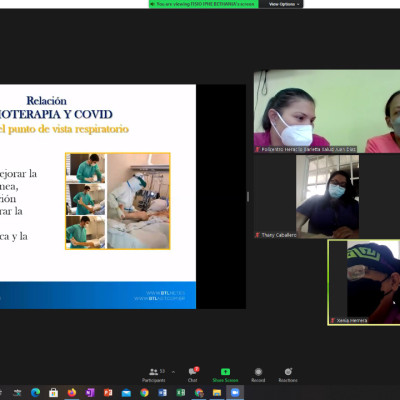Open Firefox from the taskbar

click(x=72, y=393)
